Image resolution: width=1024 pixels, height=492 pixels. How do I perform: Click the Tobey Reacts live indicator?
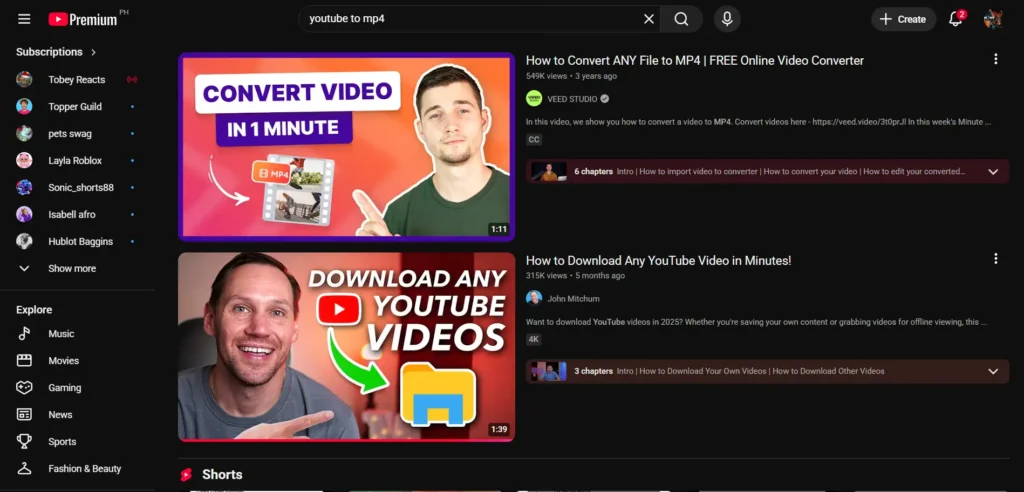tap(132, 80)
